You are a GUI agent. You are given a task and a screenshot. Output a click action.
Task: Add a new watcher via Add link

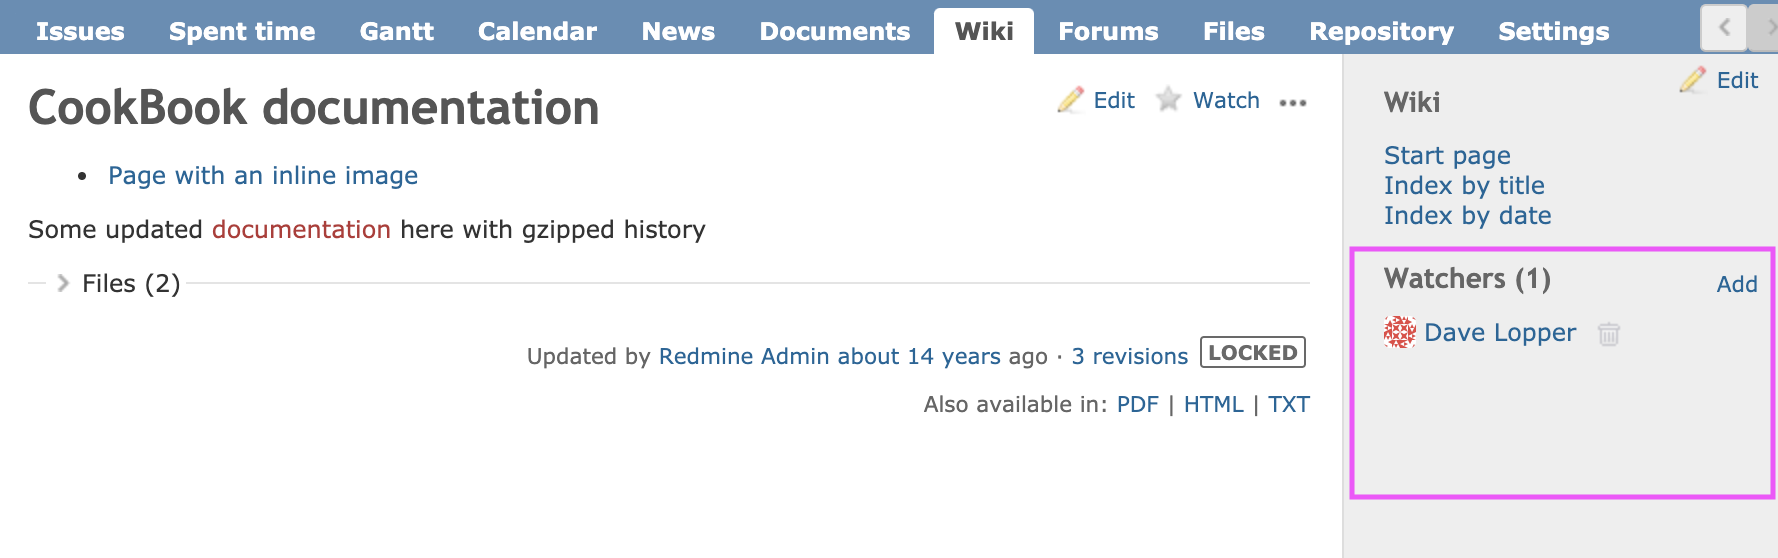click(1737, 284)
